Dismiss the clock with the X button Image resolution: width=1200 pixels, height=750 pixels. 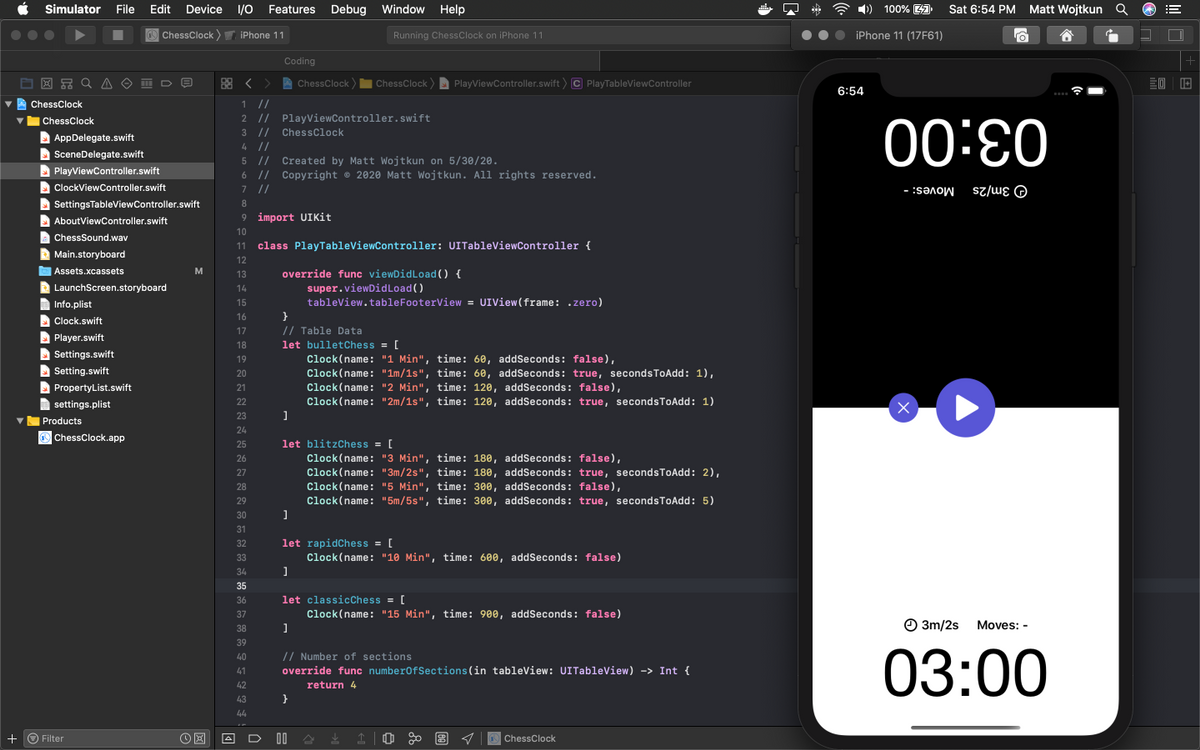[x=903, y=408]
